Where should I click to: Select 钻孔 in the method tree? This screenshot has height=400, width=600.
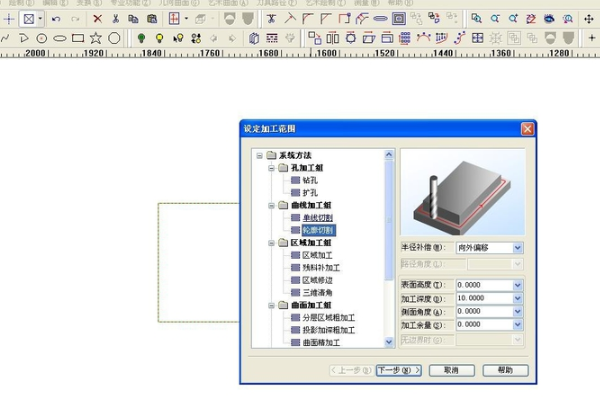309,180
